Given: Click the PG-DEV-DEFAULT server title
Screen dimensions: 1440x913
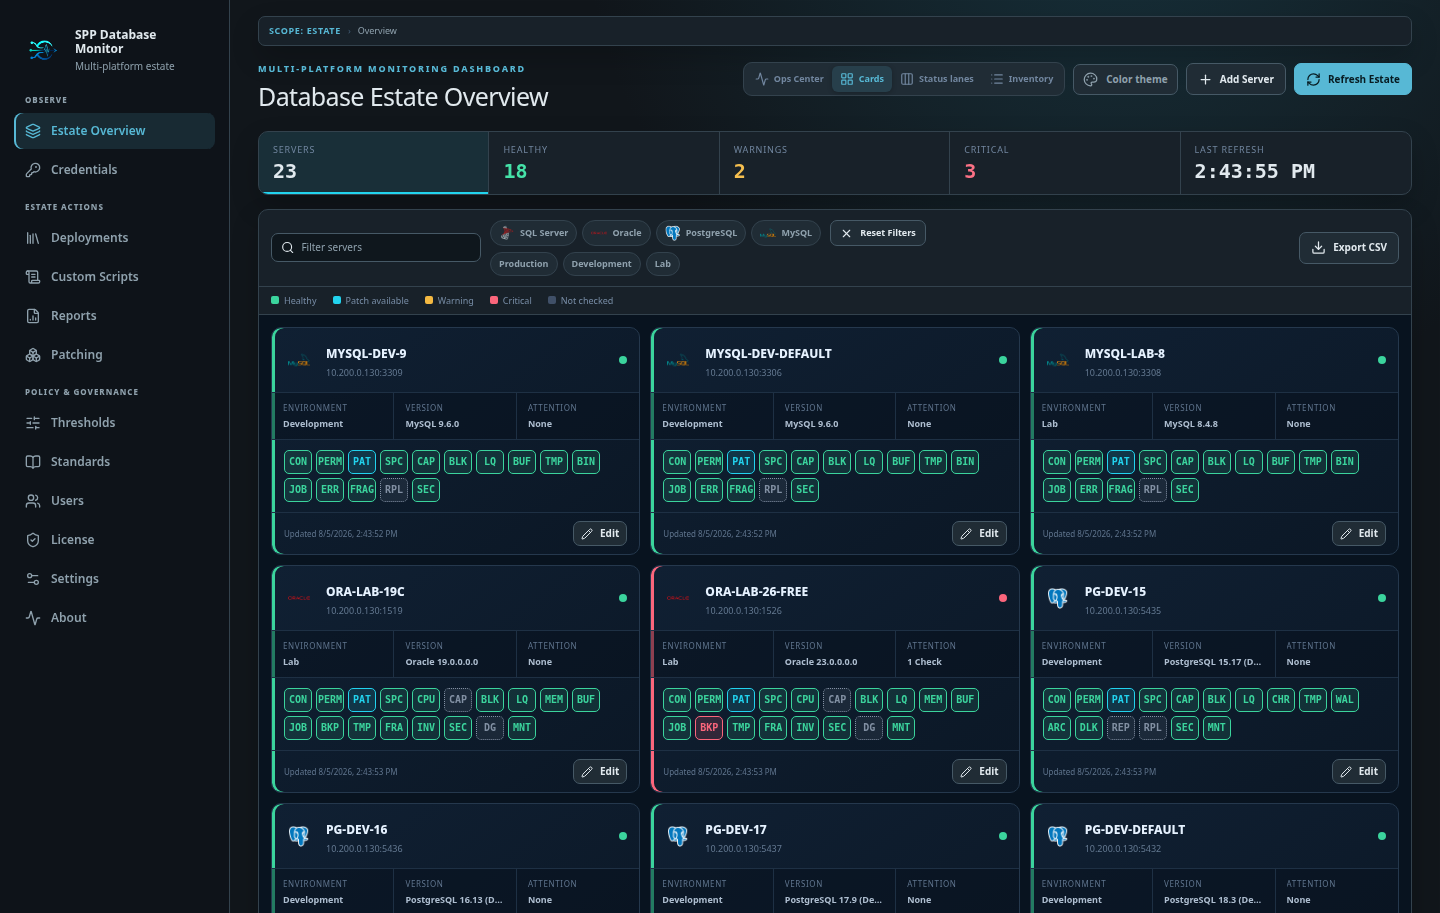Looking at the screenshot, I should point(1135,830).
